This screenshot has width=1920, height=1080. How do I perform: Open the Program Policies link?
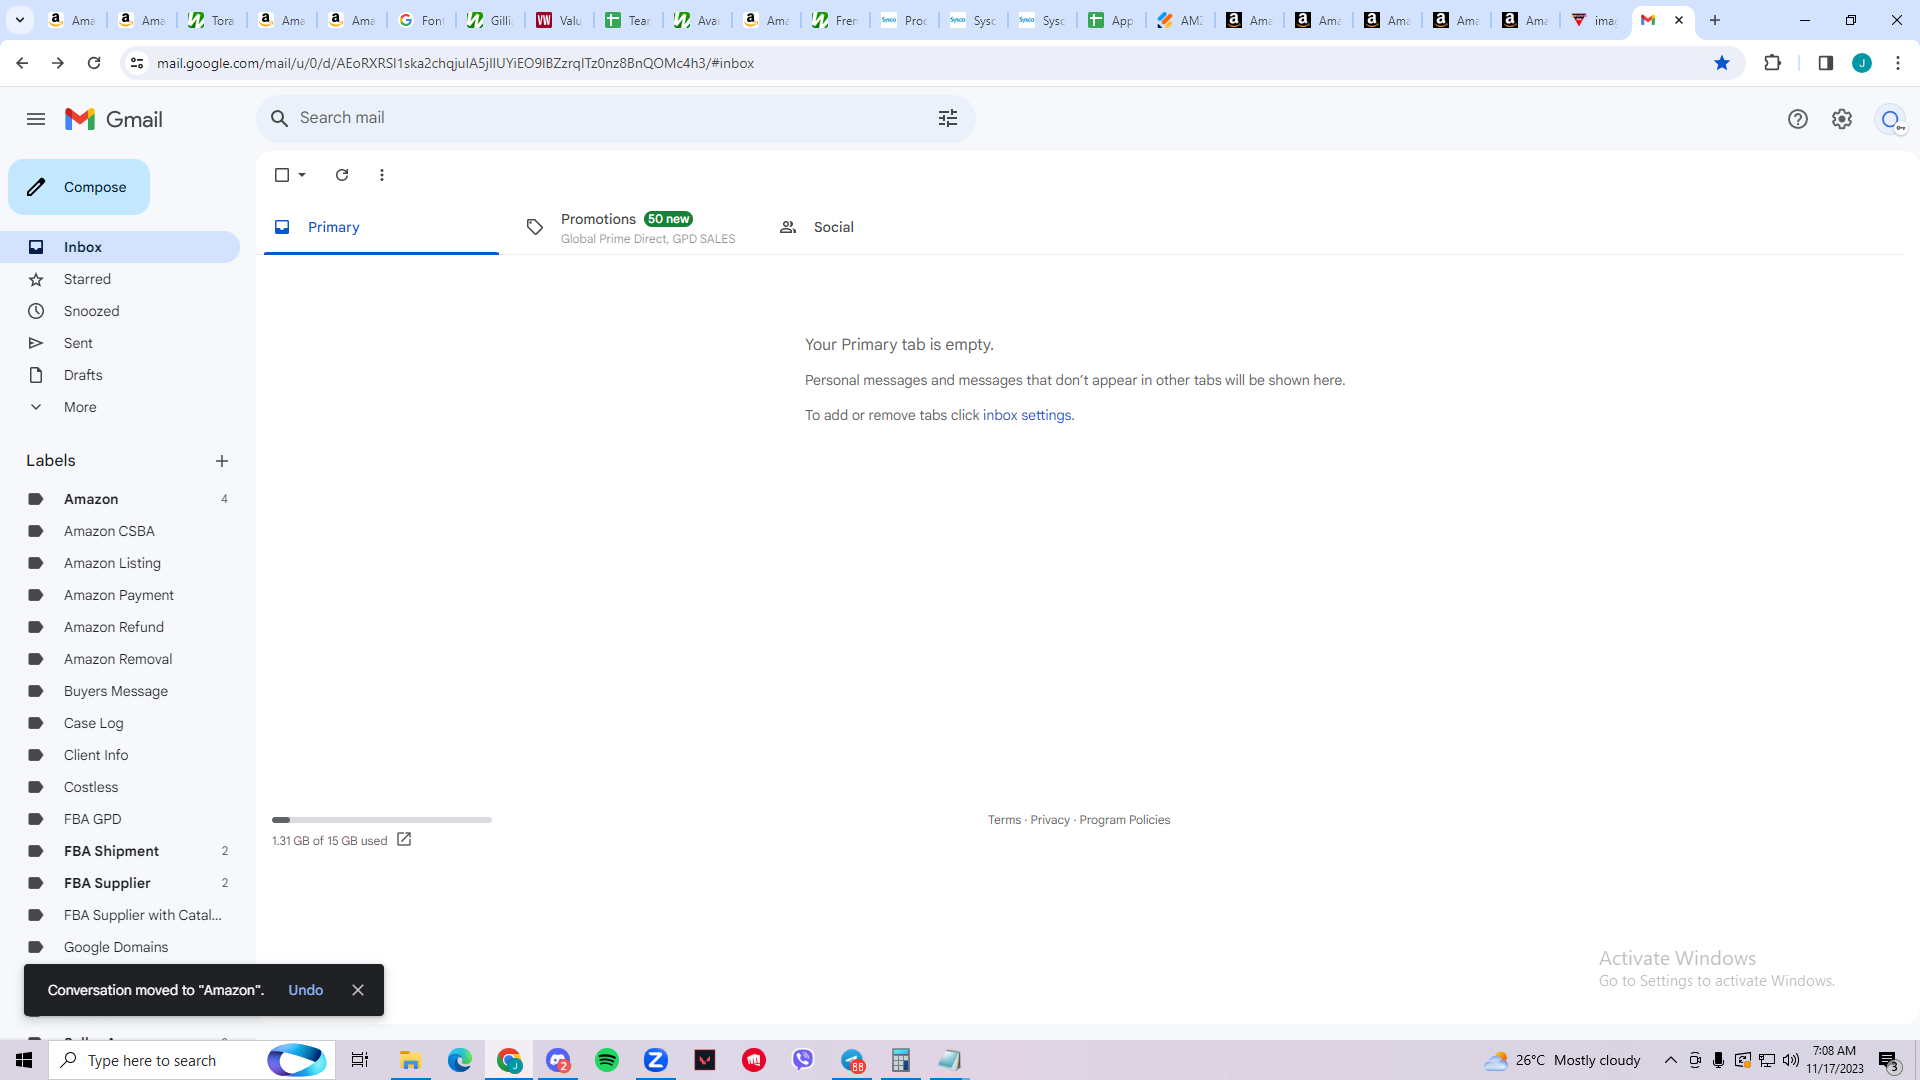click(x=1124, y=820)
